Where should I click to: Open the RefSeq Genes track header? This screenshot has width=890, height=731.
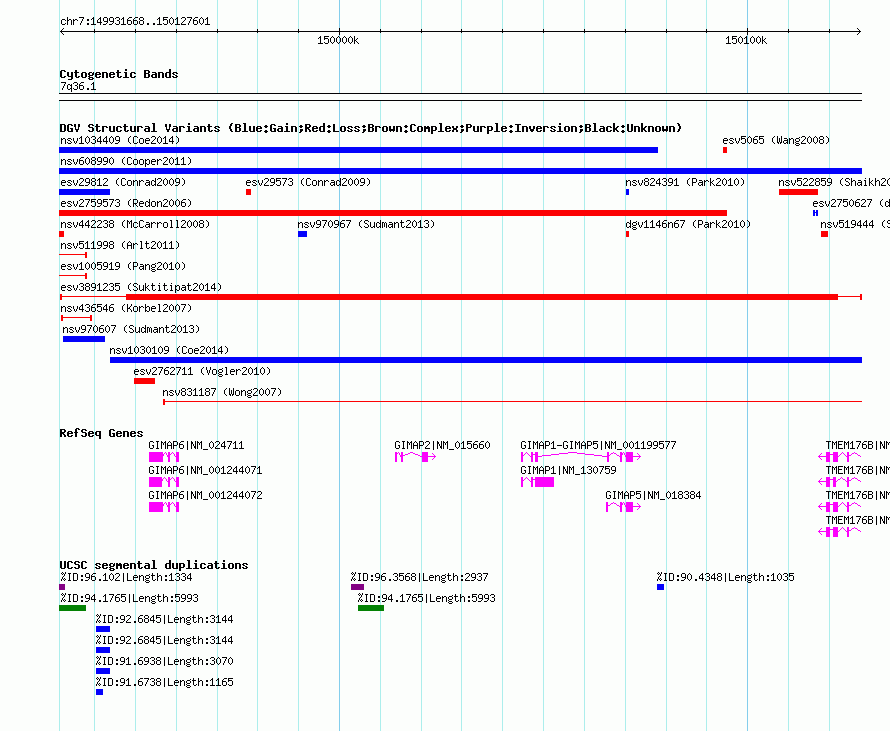(x=101, y=433)
